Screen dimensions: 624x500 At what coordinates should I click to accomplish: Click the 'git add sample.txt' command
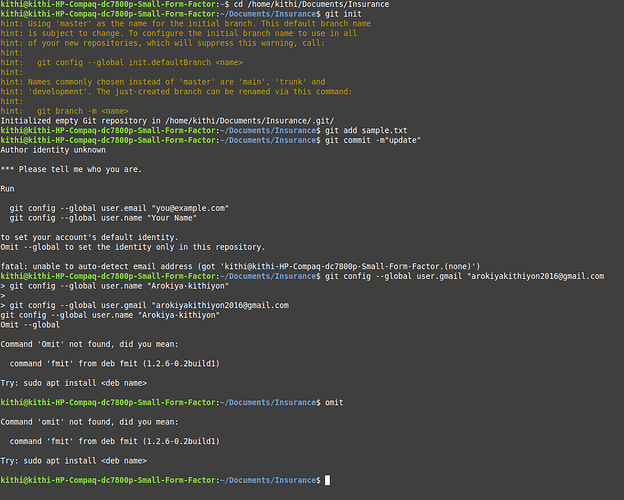click(366, 131)
